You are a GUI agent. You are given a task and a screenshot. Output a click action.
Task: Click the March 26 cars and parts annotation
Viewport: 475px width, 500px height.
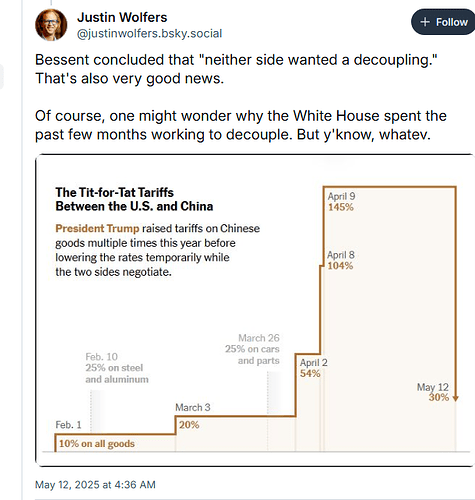(x=252, y=349)
